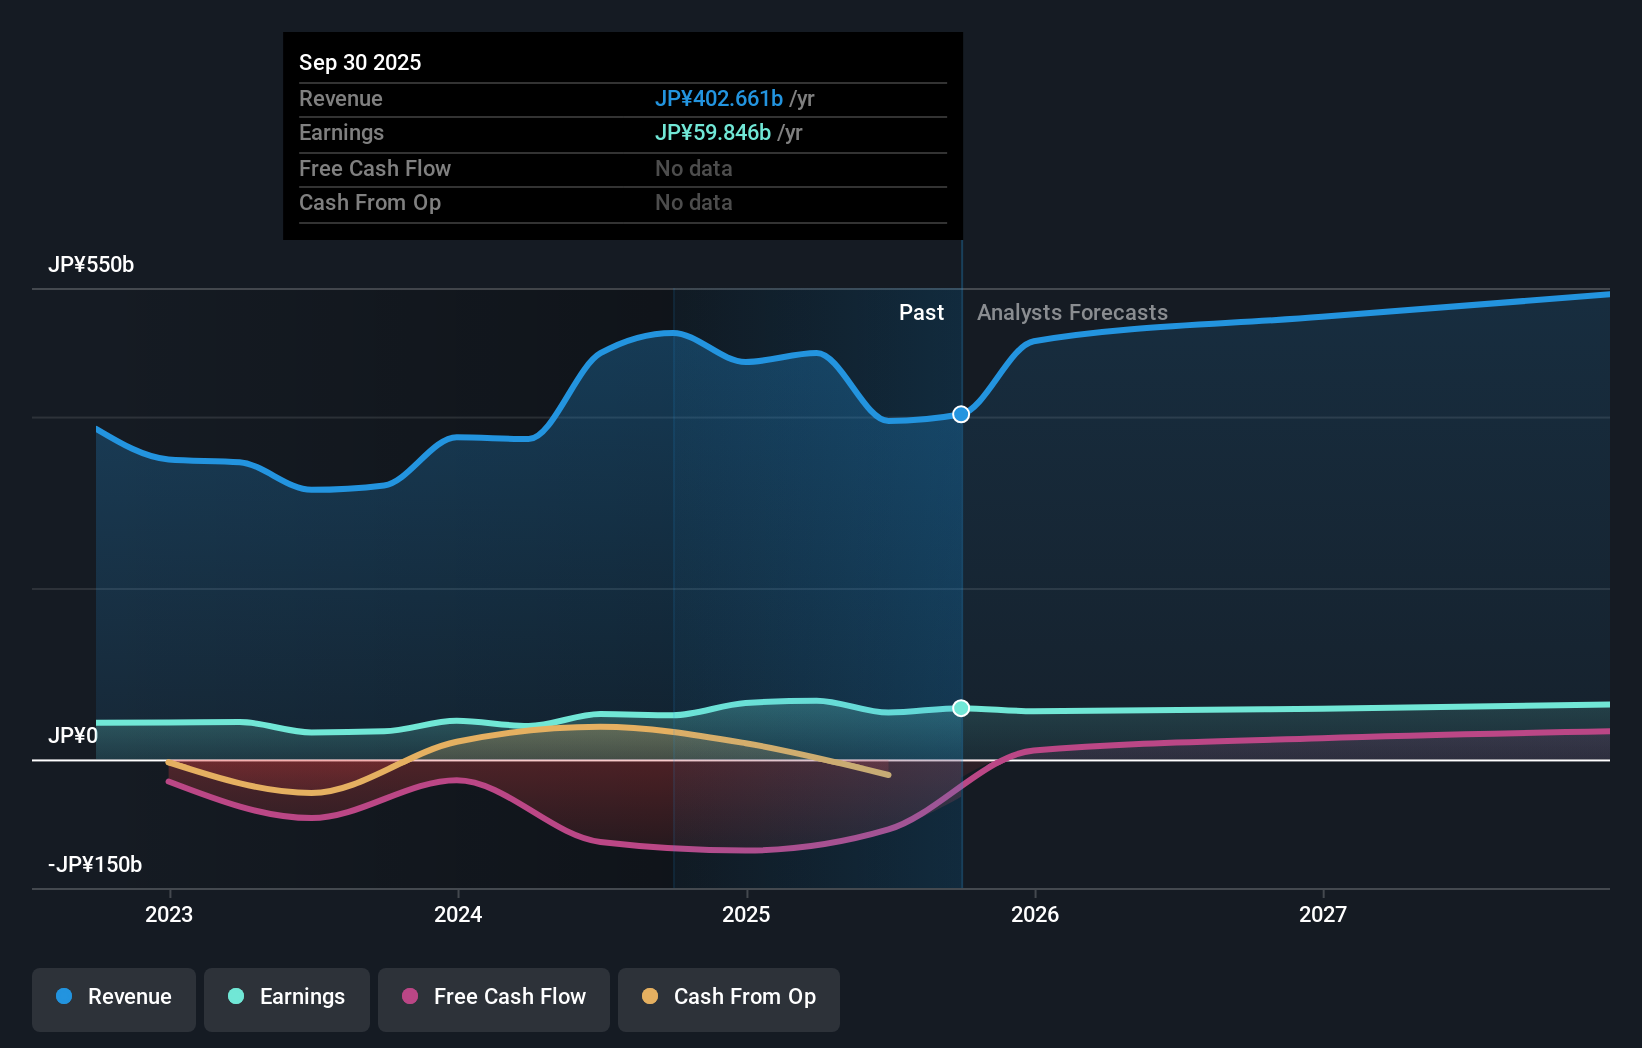Click the teal Earnings marker on the chart
The image size is (1642, 1048).
click(961, 709)
